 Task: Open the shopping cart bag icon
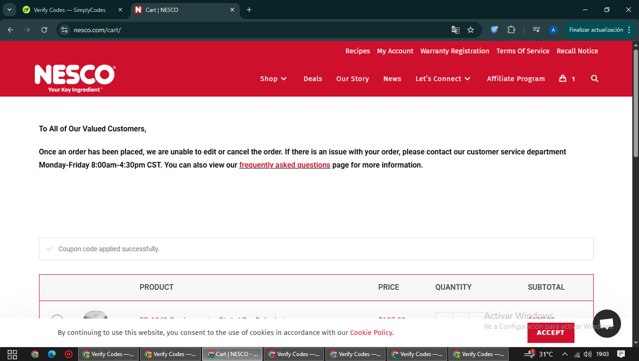coord(562,78)
